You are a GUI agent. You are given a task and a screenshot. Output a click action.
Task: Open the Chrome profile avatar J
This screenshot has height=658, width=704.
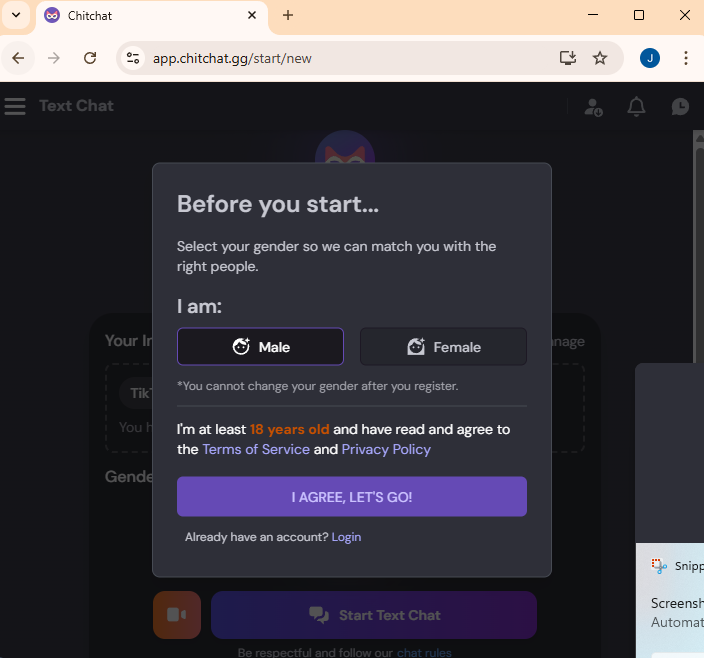pyautogui.click(x=650, y=58)
